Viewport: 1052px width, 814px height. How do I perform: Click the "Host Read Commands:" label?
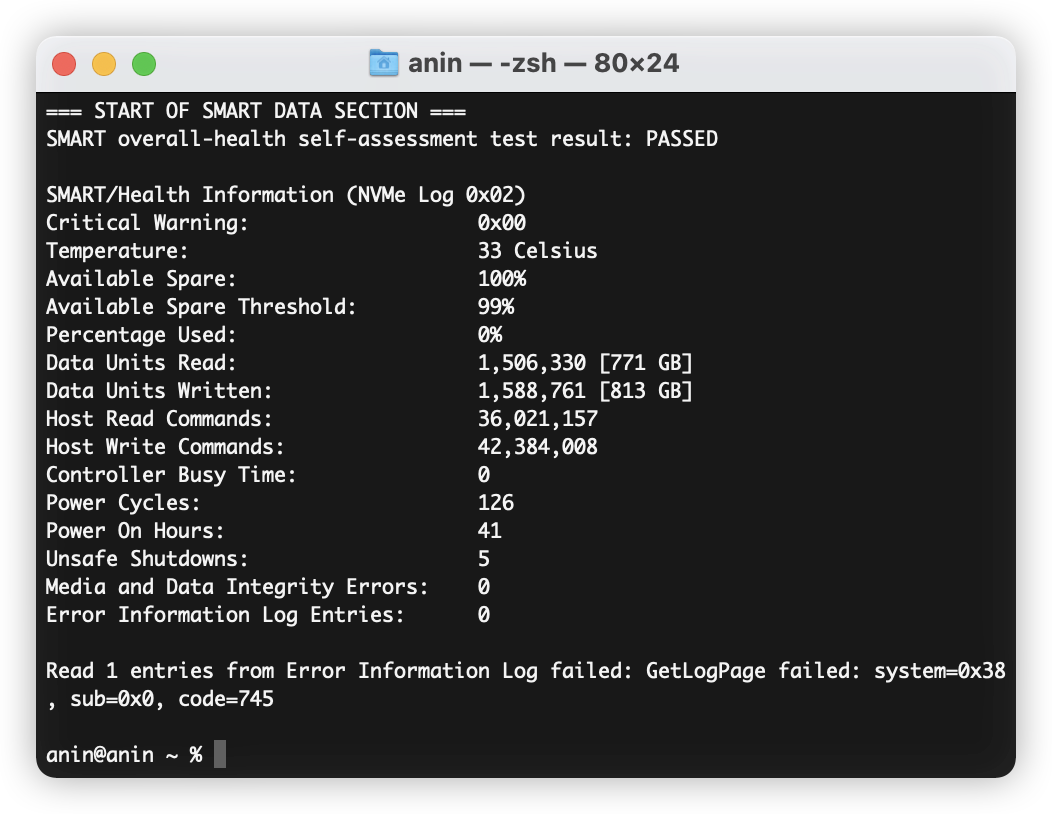[x=159, y=419]
